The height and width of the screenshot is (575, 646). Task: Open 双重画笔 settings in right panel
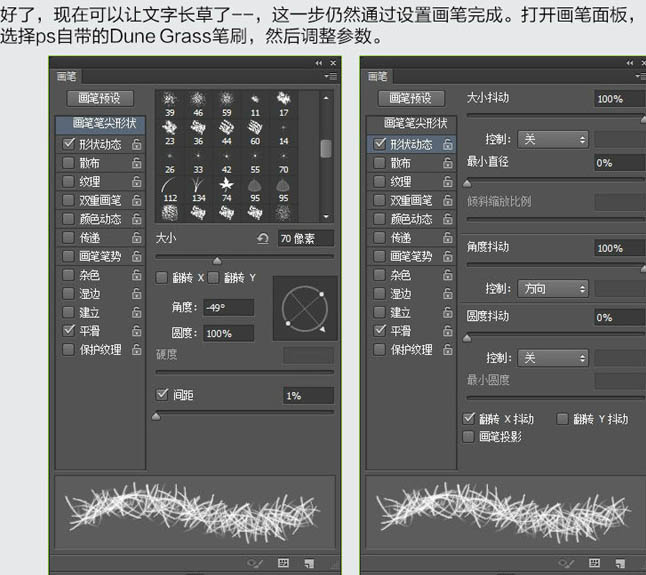point(412,201)
